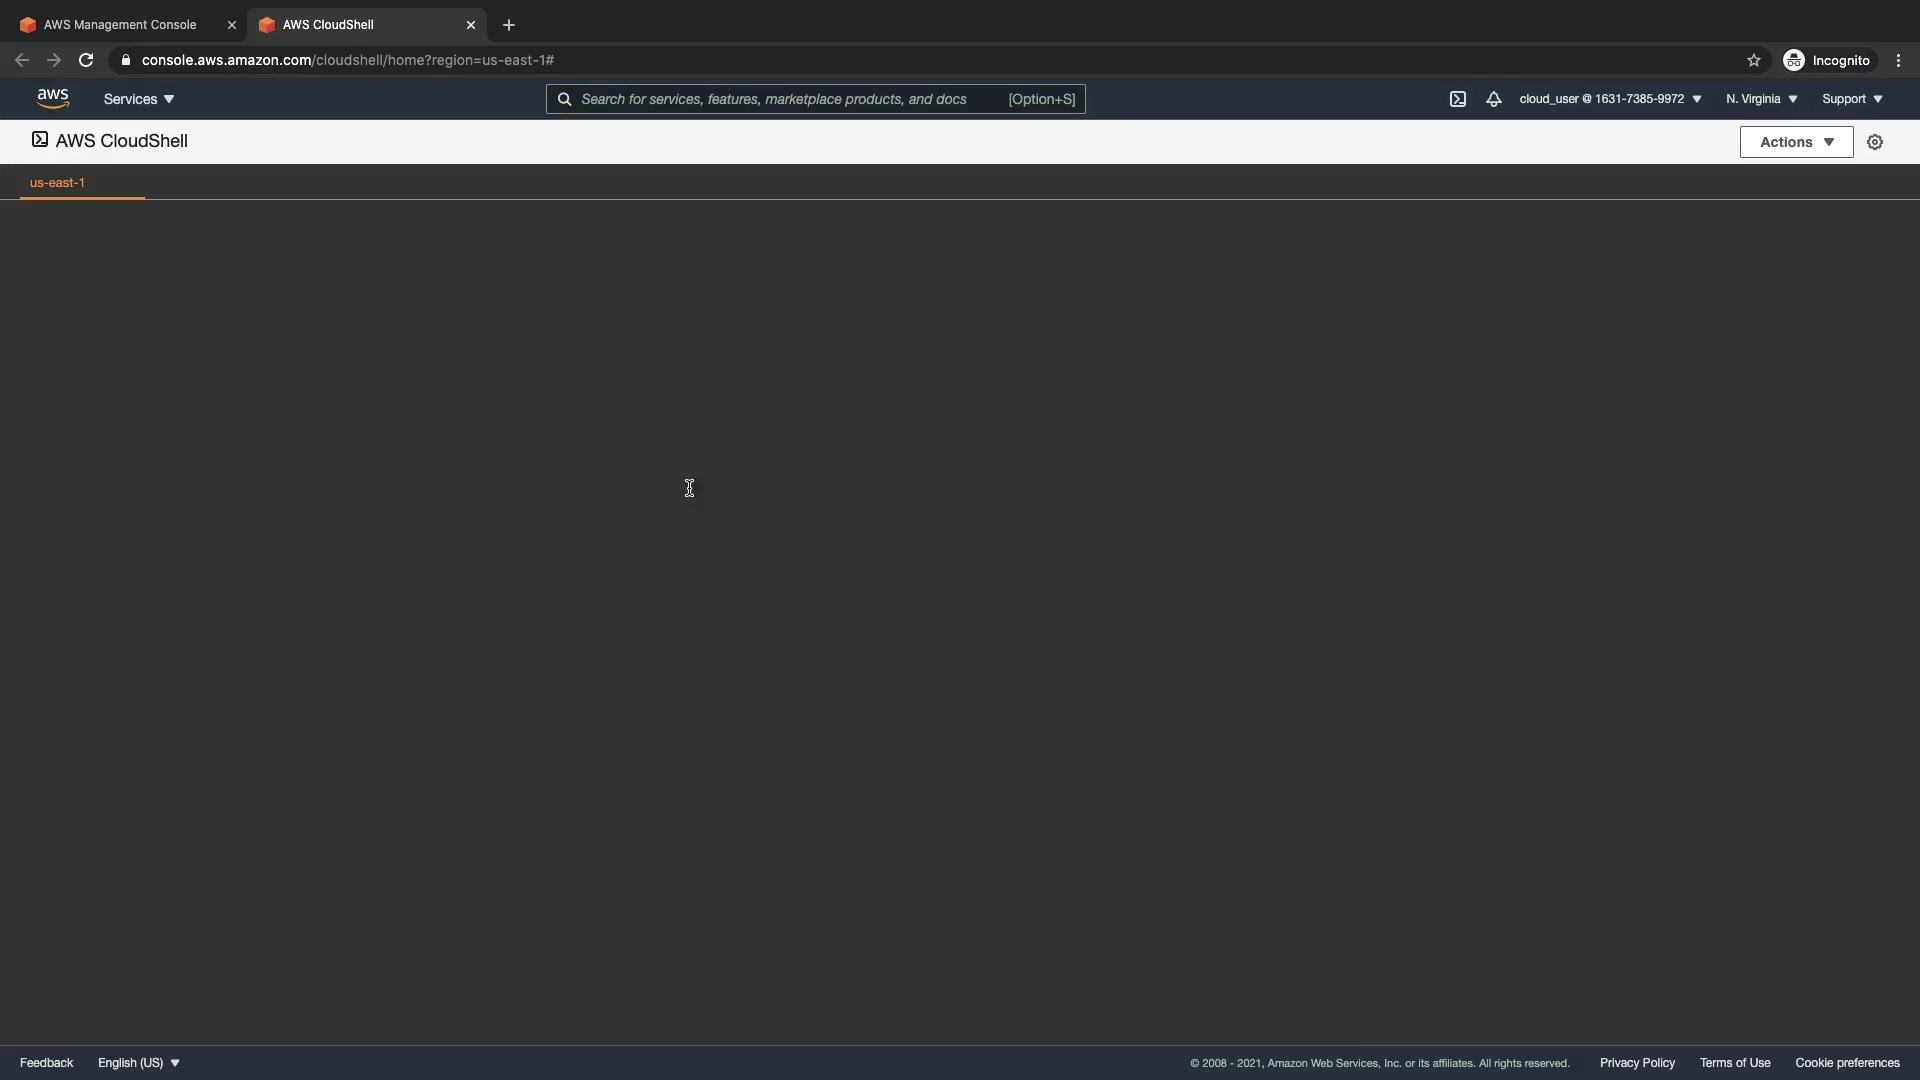Switch to AWS Management Console tab

tap(120, 25)
